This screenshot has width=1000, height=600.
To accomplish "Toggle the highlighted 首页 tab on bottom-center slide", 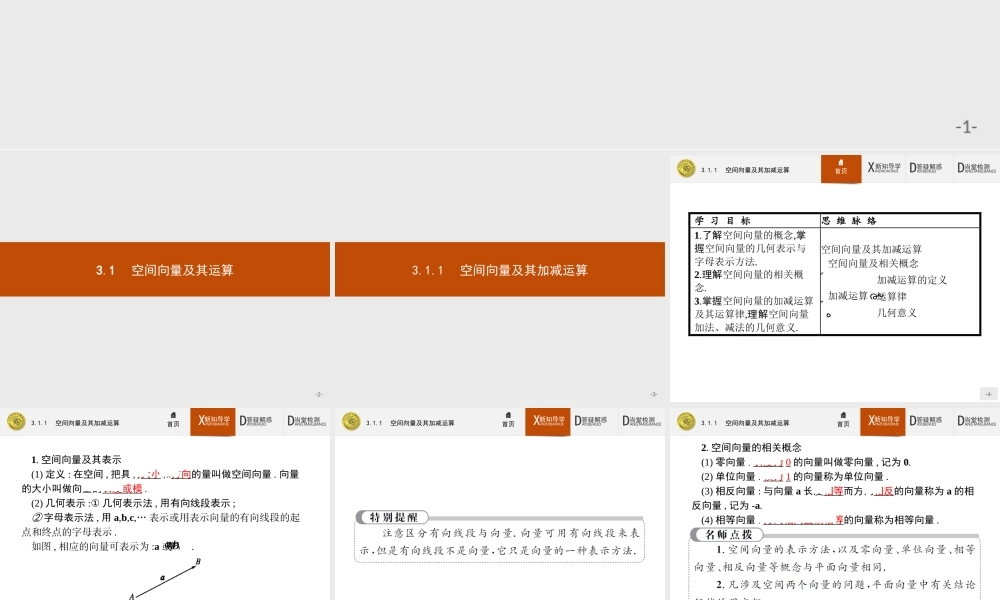I will click(x=508, y=421).
